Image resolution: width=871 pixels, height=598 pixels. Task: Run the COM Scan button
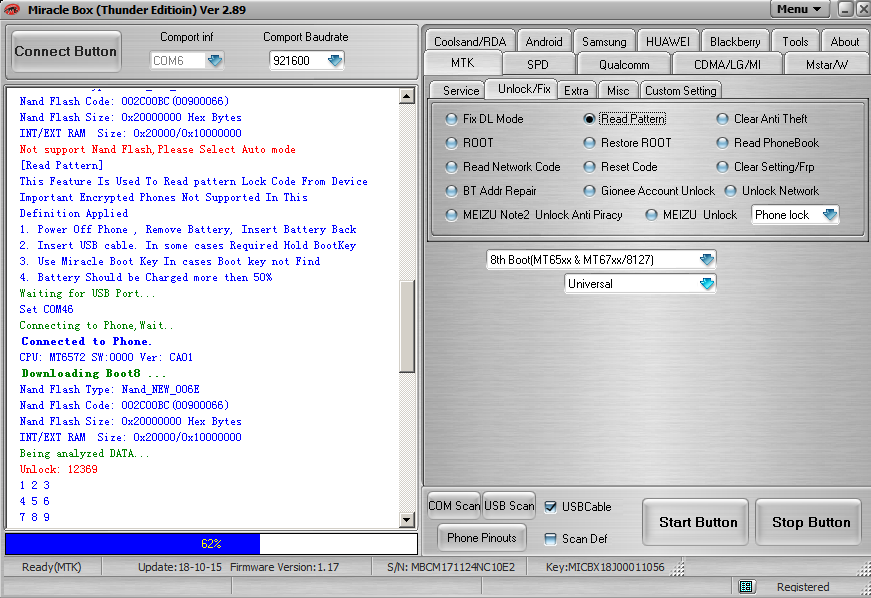click(454, 506)
